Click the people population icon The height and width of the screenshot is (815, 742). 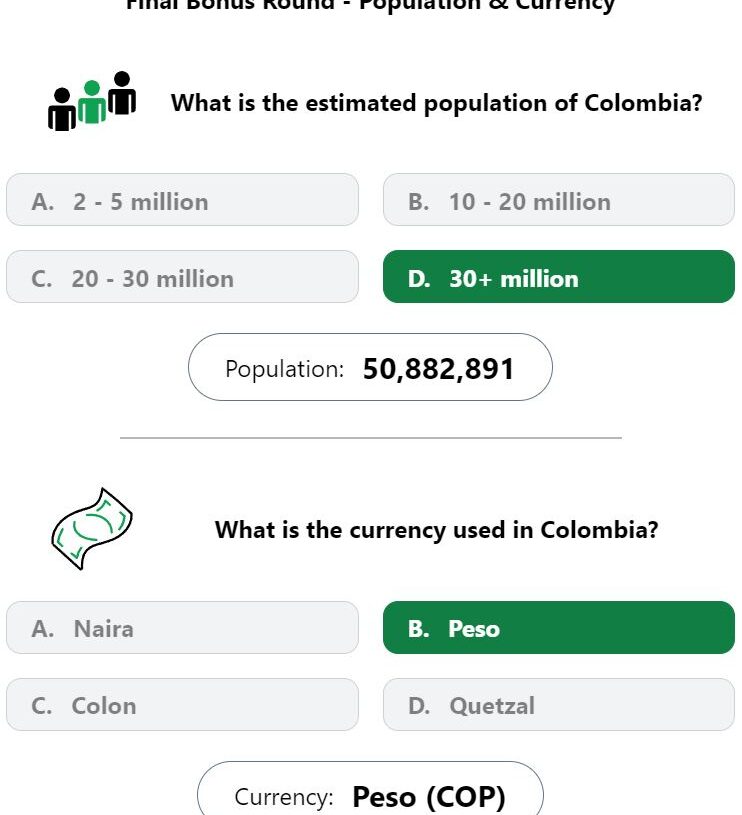pos(92,101)
